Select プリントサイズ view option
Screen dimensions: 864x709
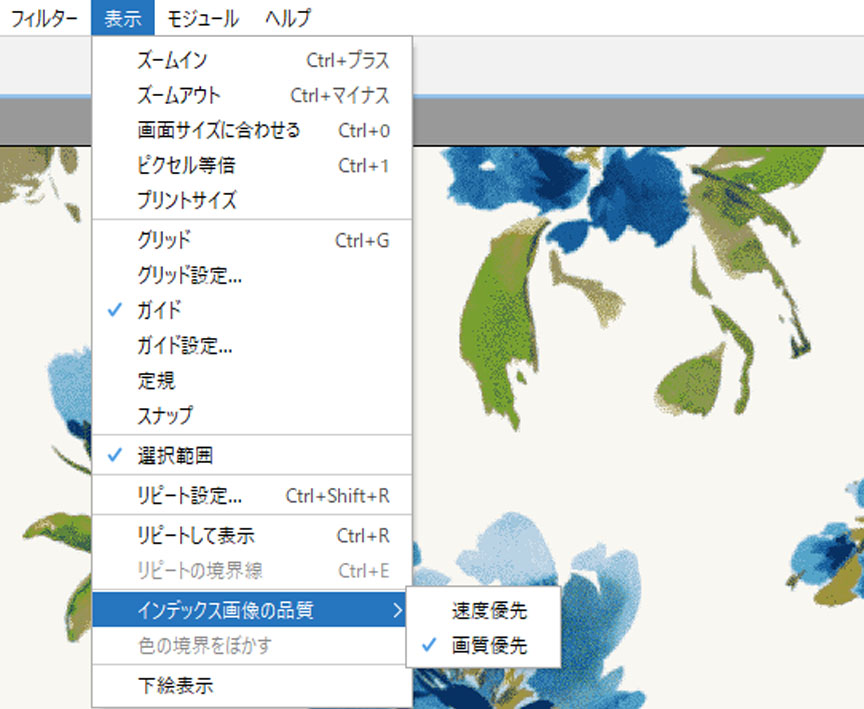pos(252,200)
